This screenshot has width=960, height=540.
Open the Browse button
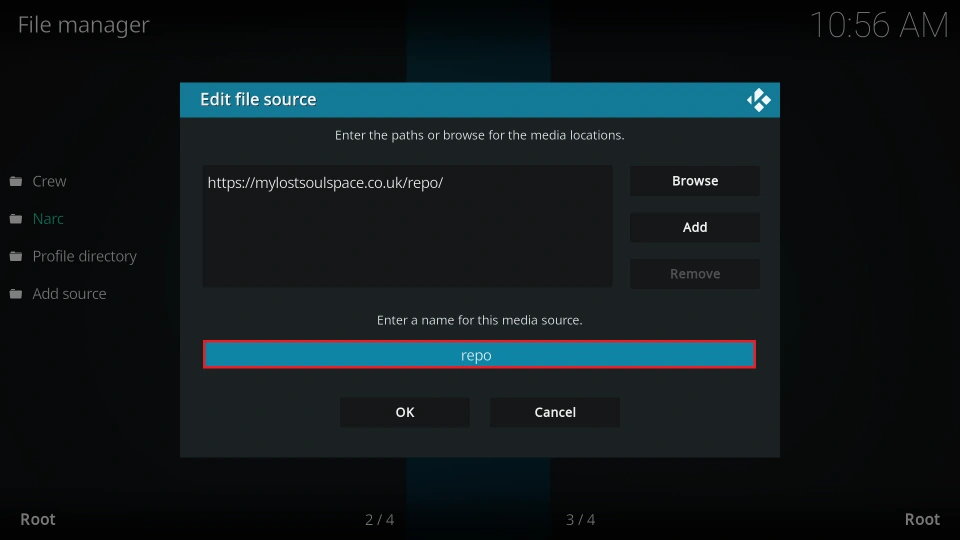(x=695, y=181)
